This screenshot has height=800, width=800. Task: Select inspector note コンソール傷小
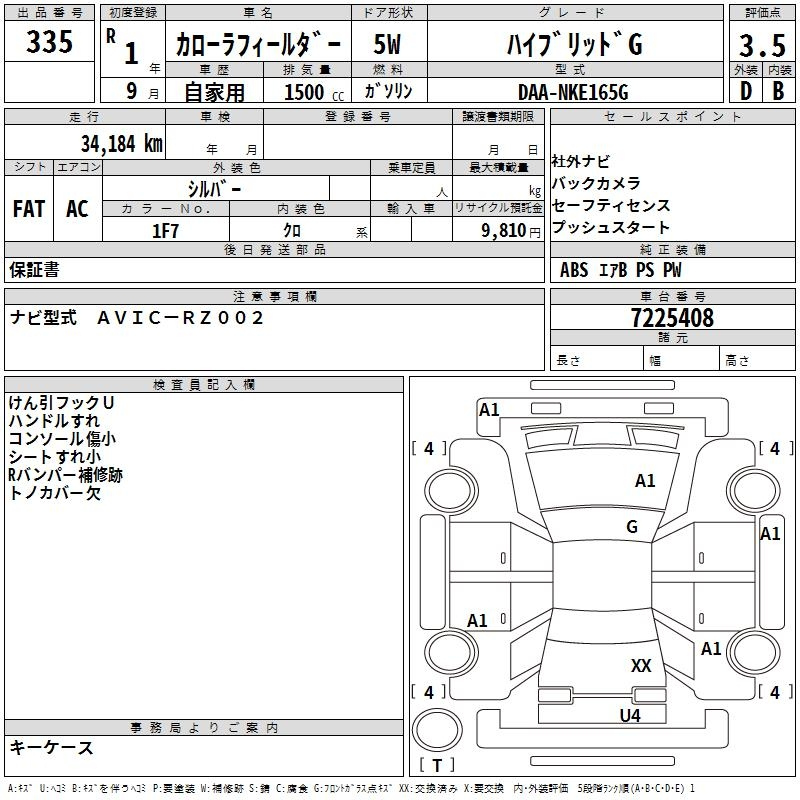[62, 439]
